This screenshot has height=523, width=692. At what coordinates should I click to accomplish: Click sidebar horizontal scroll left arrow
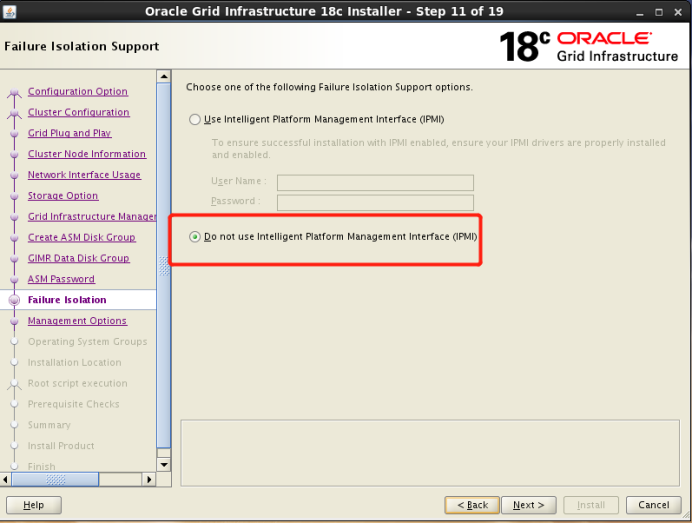coord(5,479)
